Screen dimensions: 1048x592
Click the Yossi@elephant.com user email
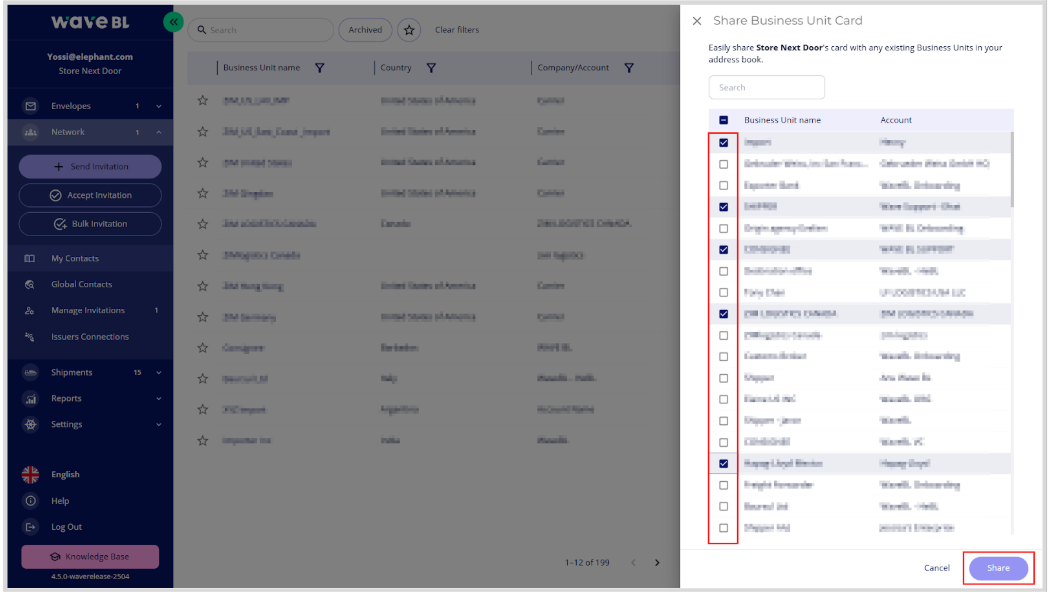90,57
